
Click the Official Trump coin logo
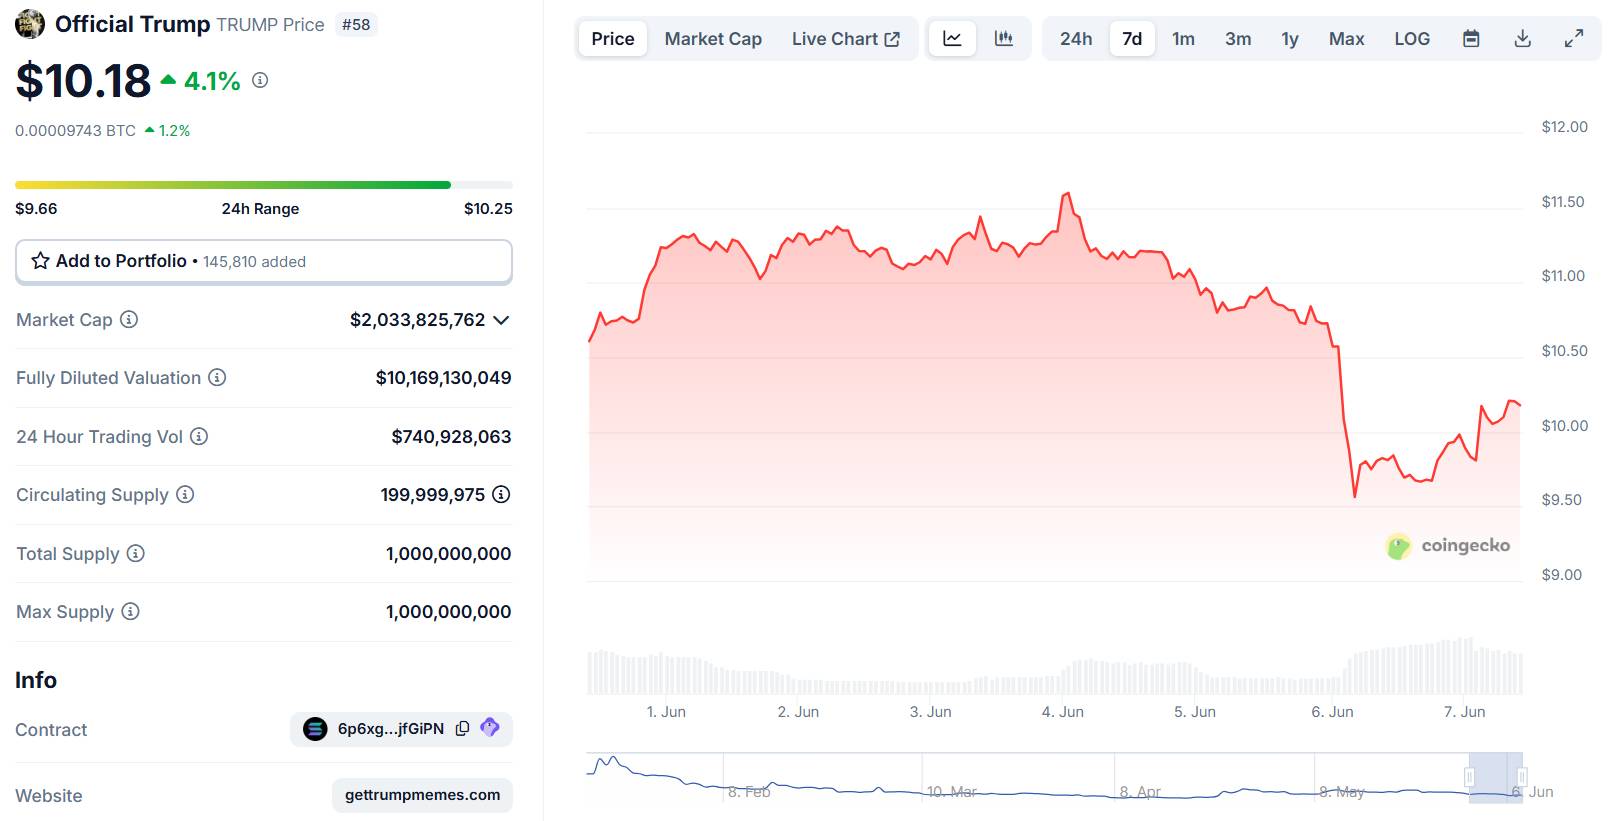click(x=30, y=24)
